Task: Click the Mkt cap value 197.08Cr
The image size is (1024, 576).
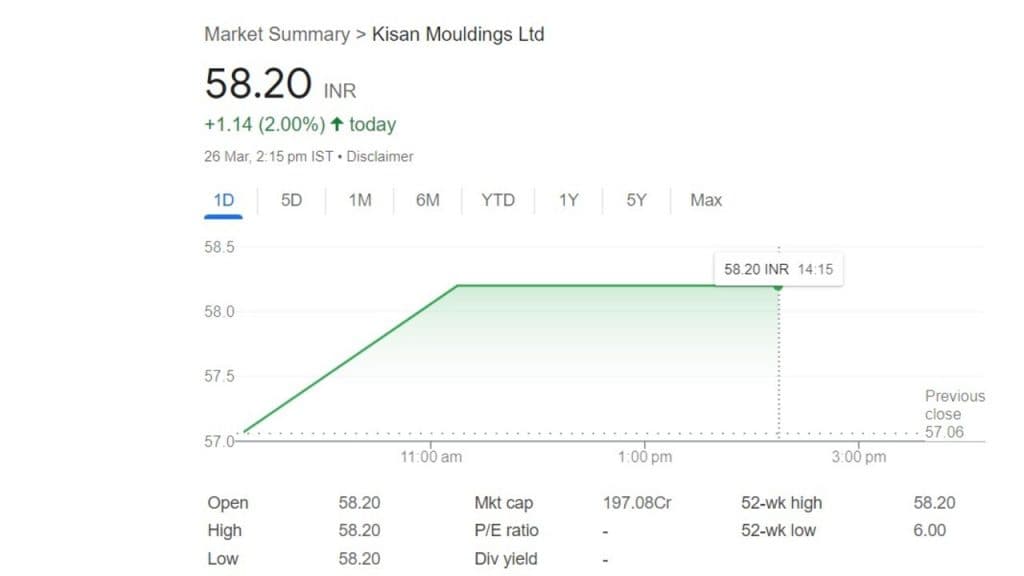Action: pyautogui.click(x=637, y=503)
